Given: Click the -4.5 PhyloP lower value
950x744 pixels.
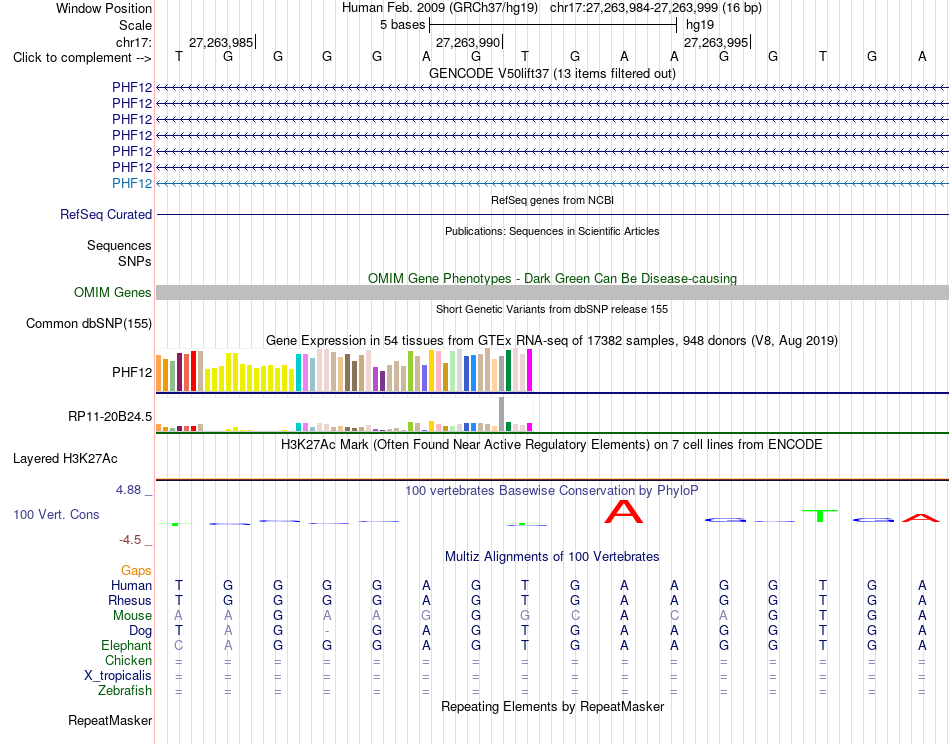Looking at the screenshot, I should pyautogui.click(x=130, y=540).
